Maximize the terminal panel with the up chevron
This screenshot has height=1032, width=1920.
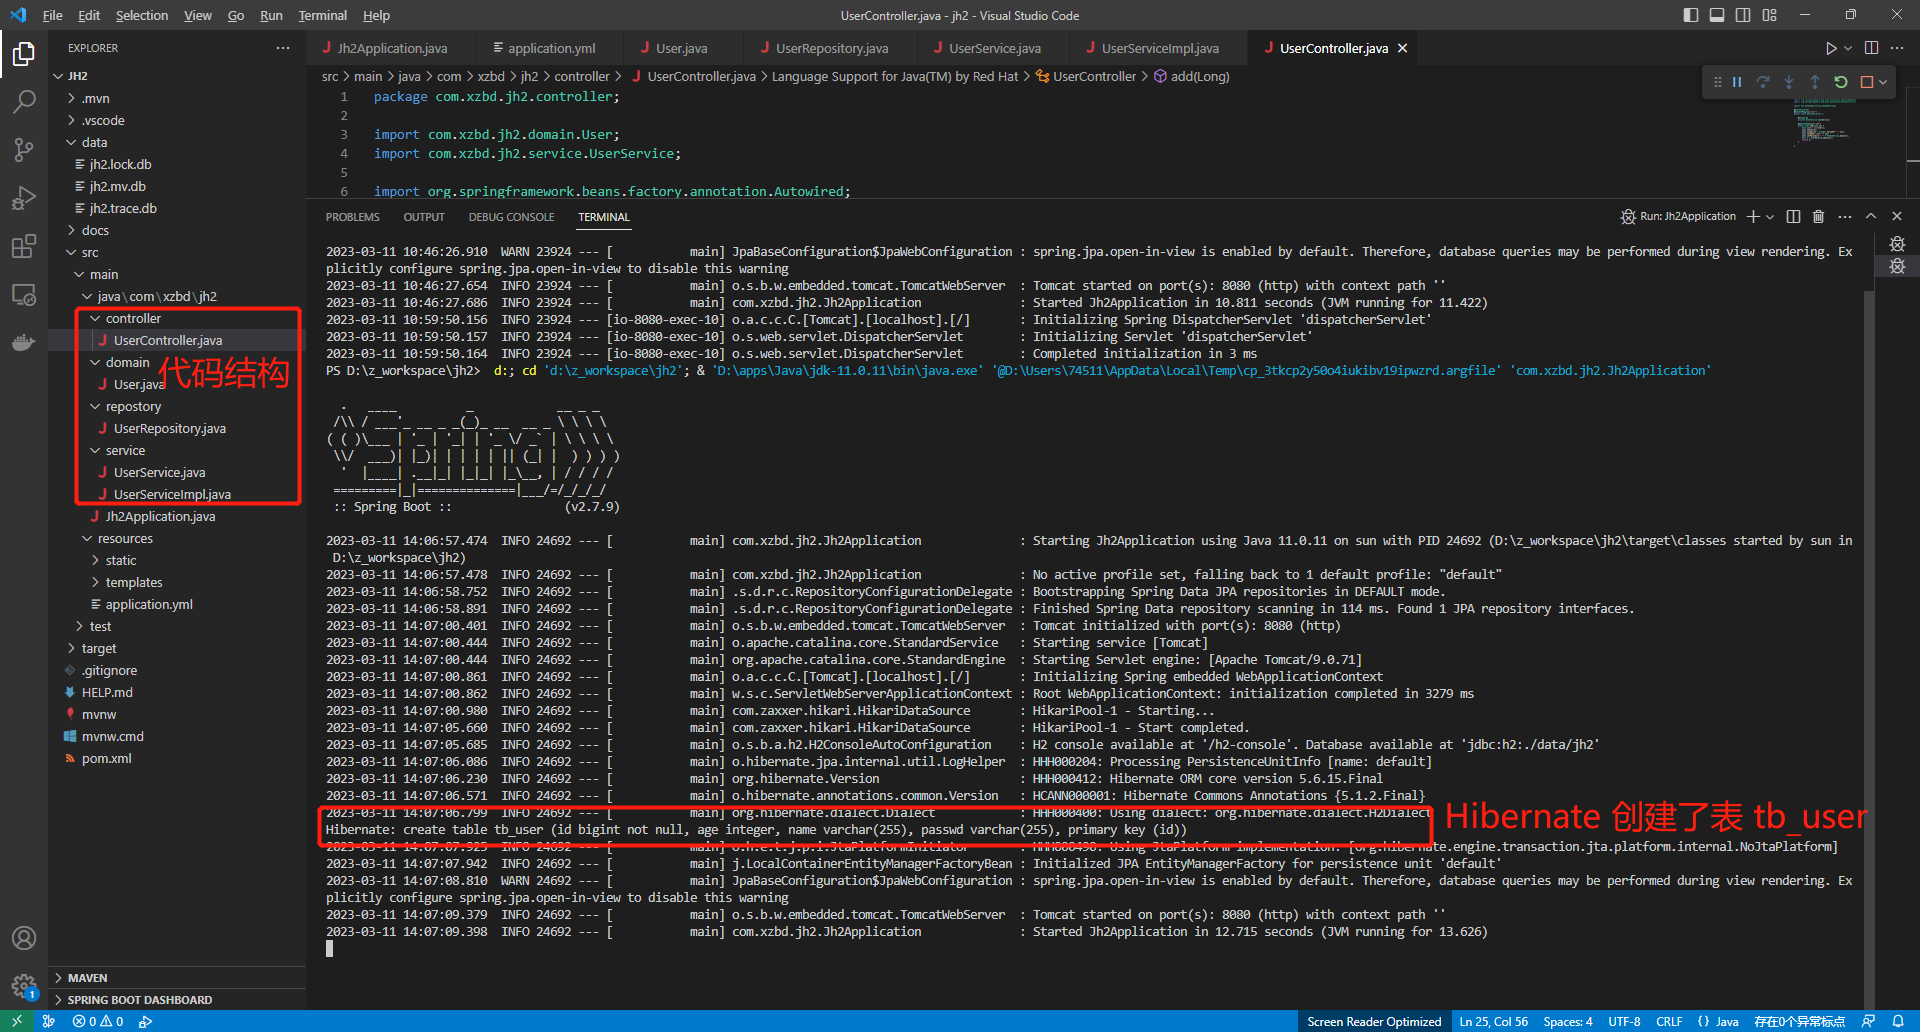tap(1871, 216)
